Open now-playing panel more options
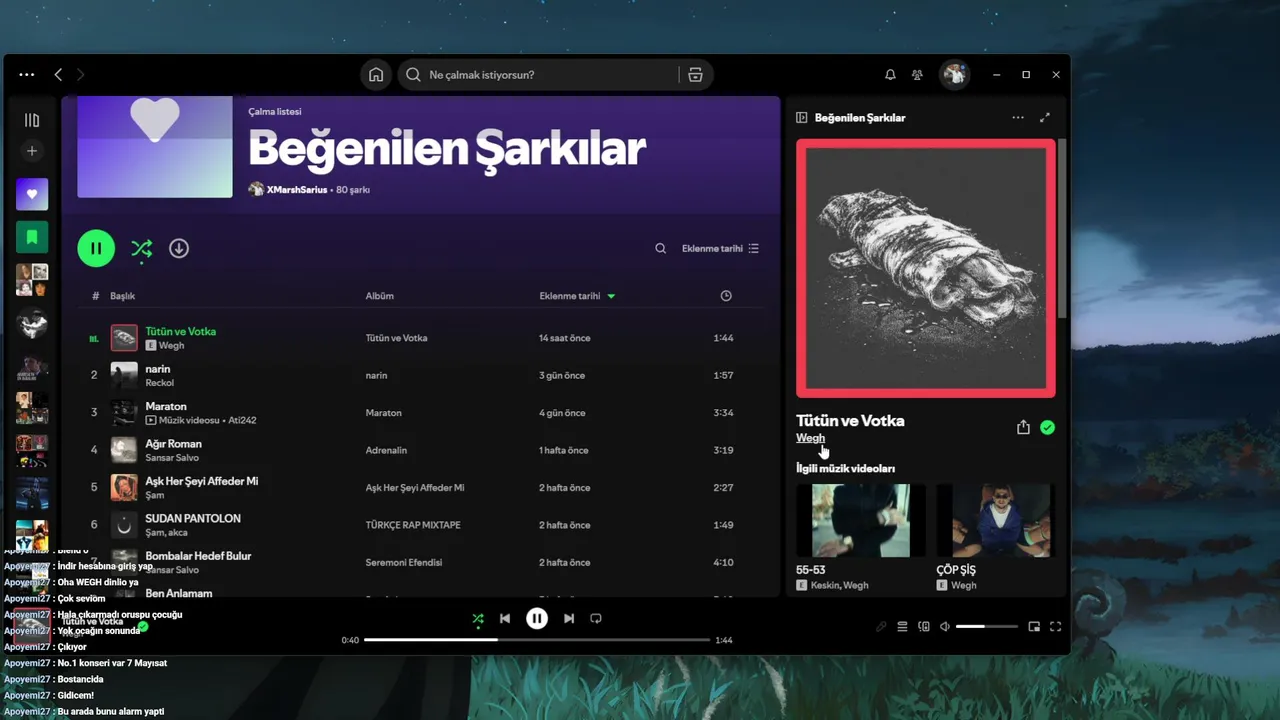The image size is (1280, 720). [1018, 117]
